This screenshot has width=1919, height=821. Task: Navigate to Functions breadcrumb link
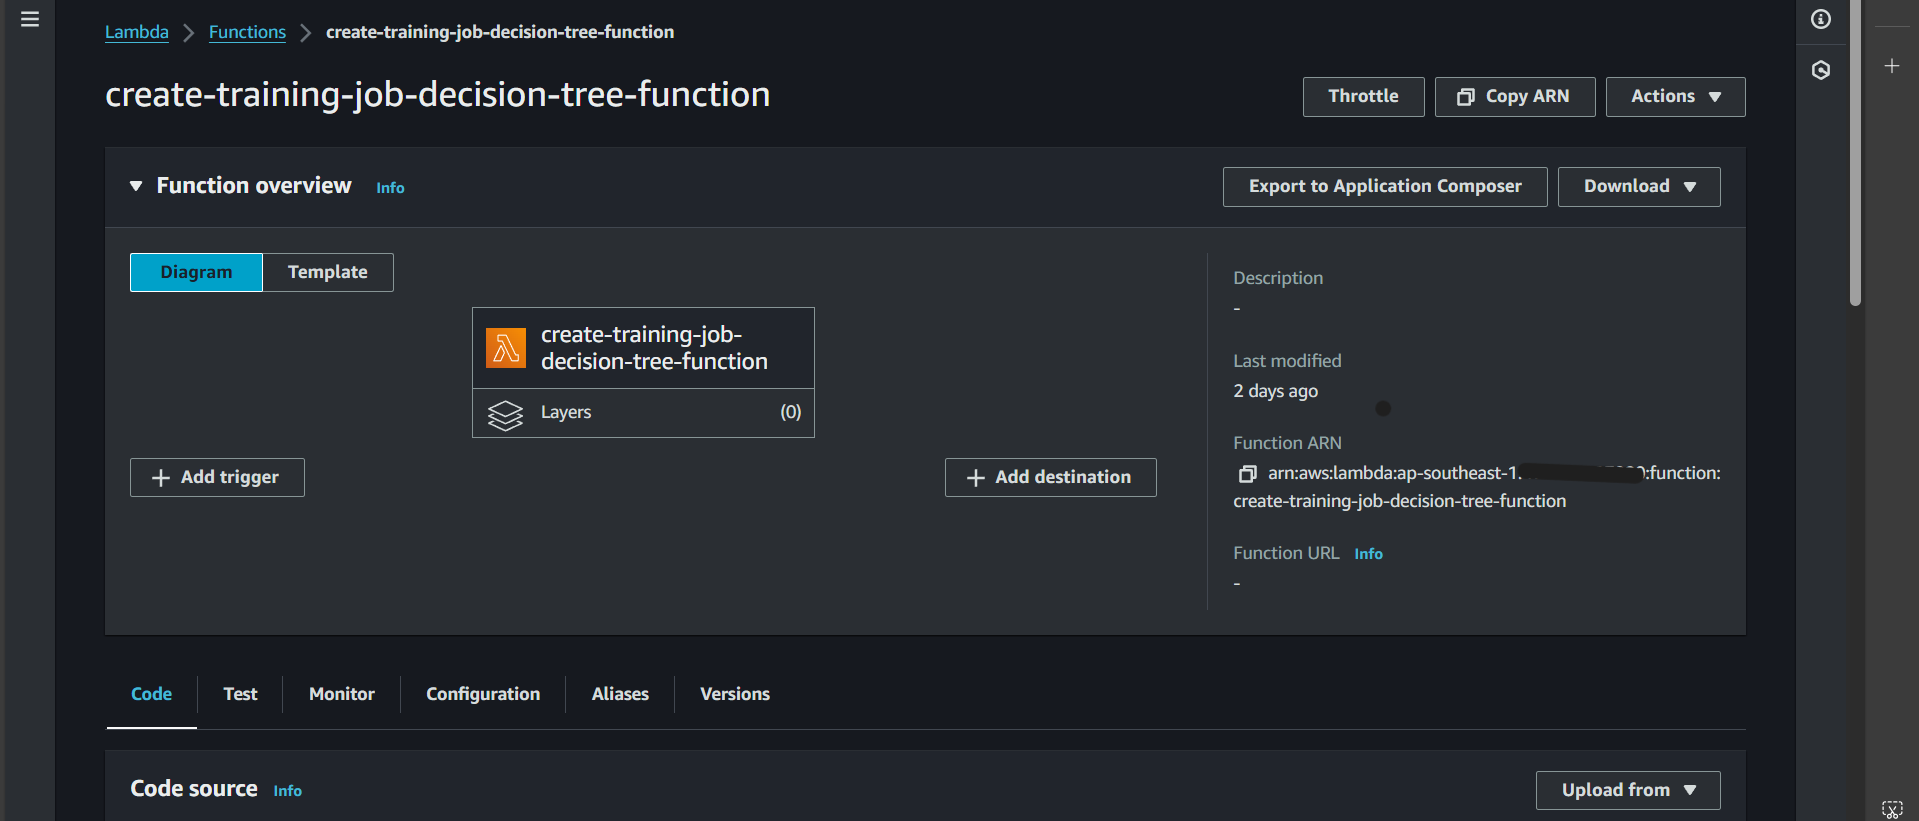point(247,32)
